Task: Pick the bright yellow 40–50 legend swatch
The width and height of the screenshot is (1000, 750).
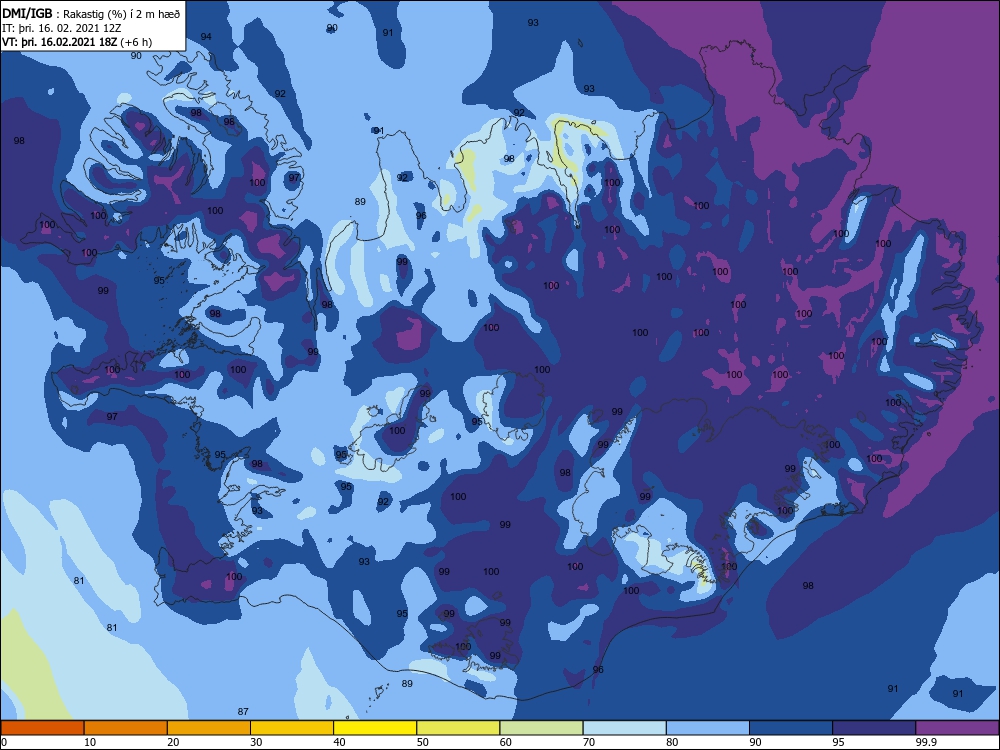Action: 375,728
